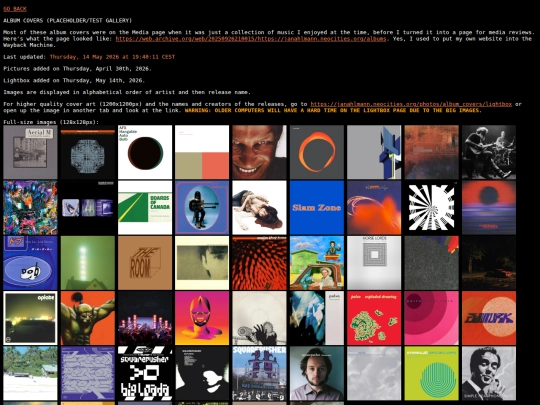Open the black-and-white band photo cover

(x=489, y=152)
